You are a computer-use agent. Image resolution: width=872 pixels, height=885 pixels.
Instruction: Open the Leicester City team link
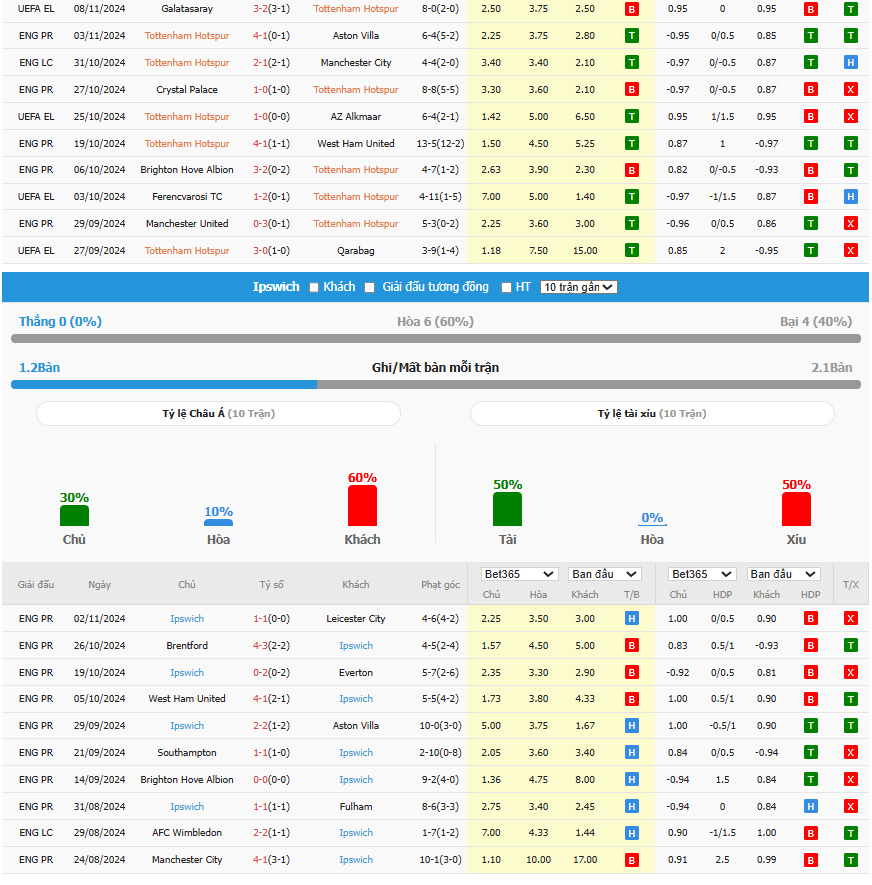click(356, 619)
